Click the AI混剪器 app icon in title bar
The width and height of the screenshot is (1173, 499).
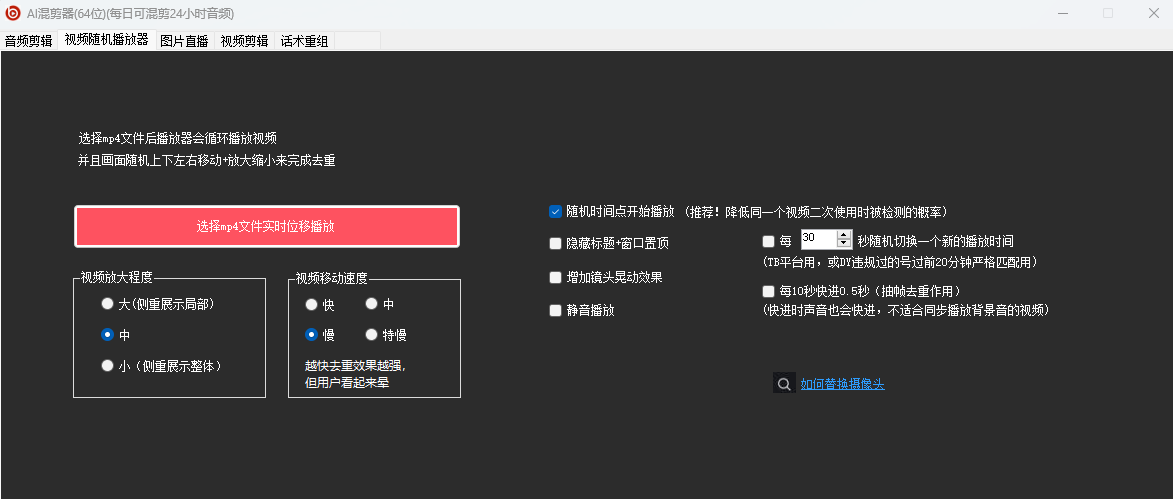[14, 13]
